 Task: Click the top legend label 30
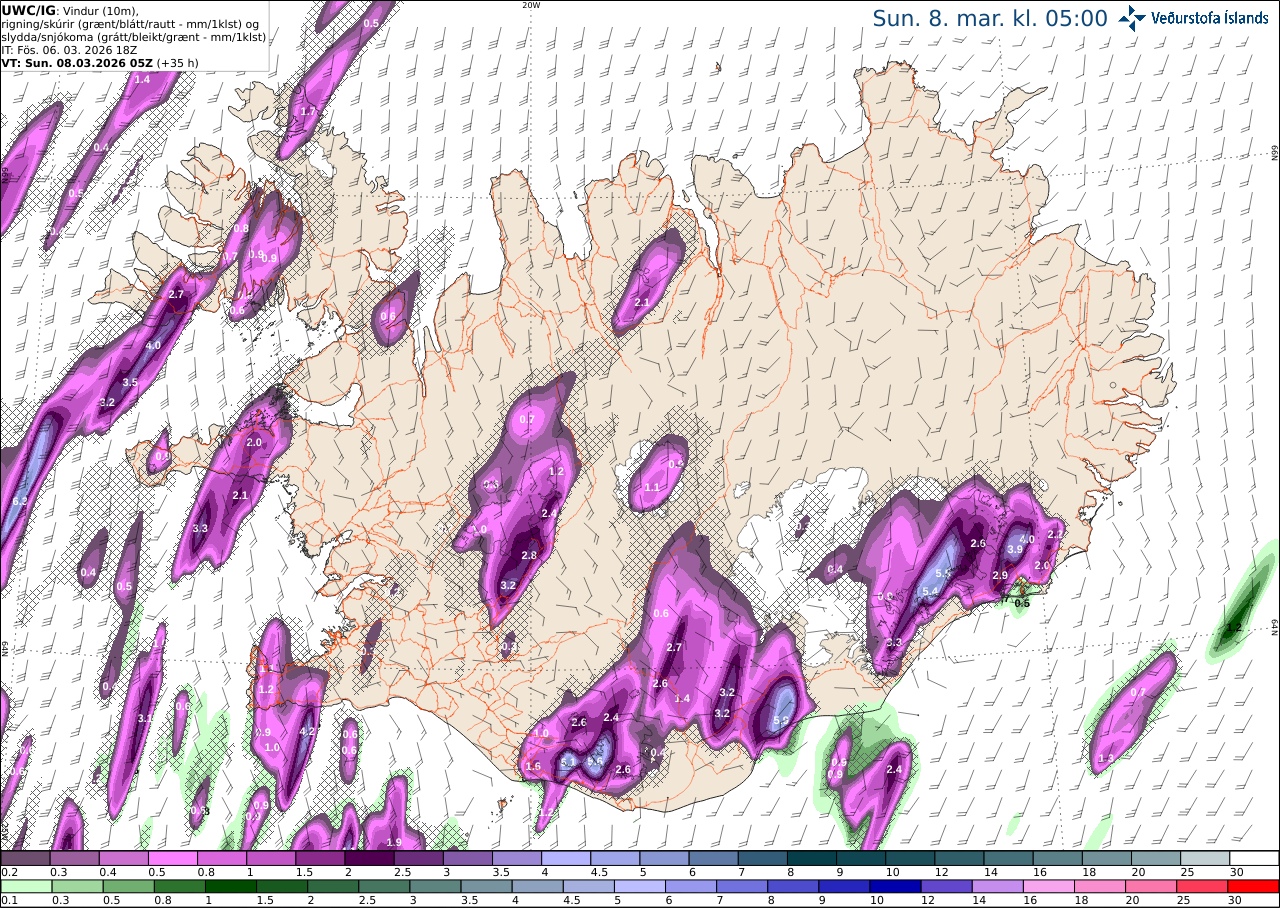pyautogui.click(x=1238, y=871)
